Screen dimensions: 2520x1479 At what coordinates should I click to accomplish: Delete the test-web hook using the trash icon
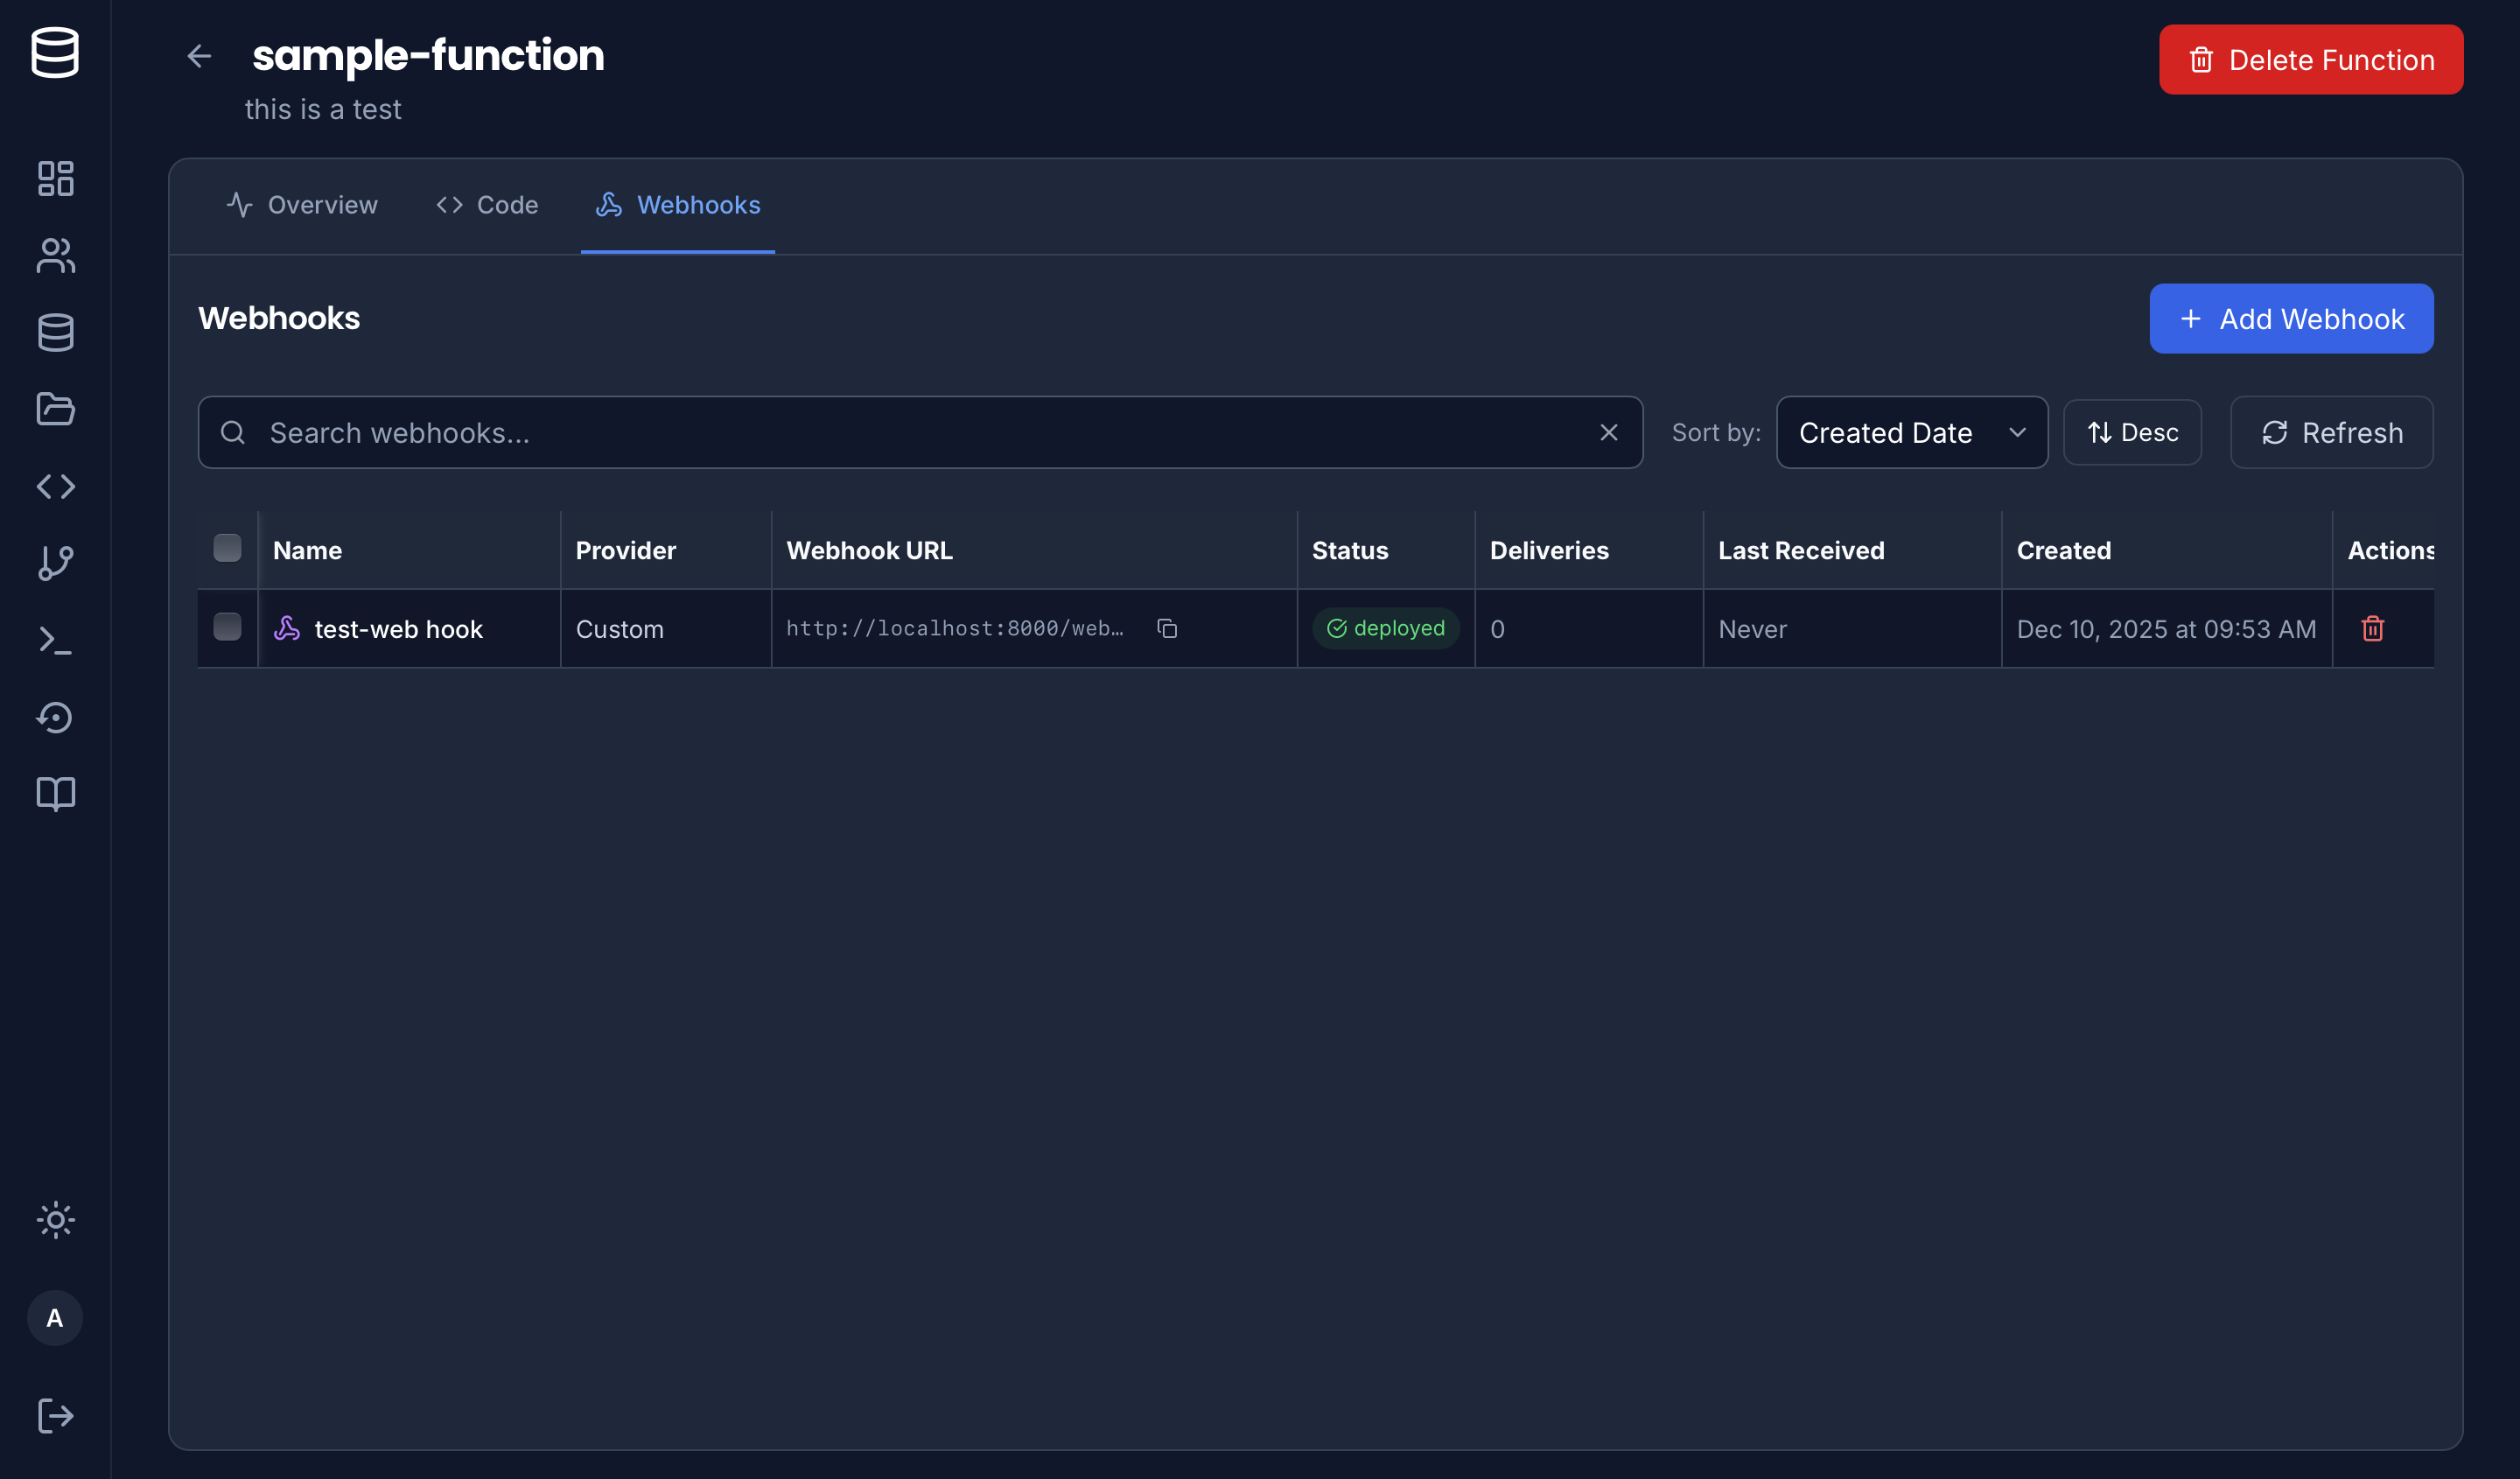pyautogui.click(x=2374, y=628)
